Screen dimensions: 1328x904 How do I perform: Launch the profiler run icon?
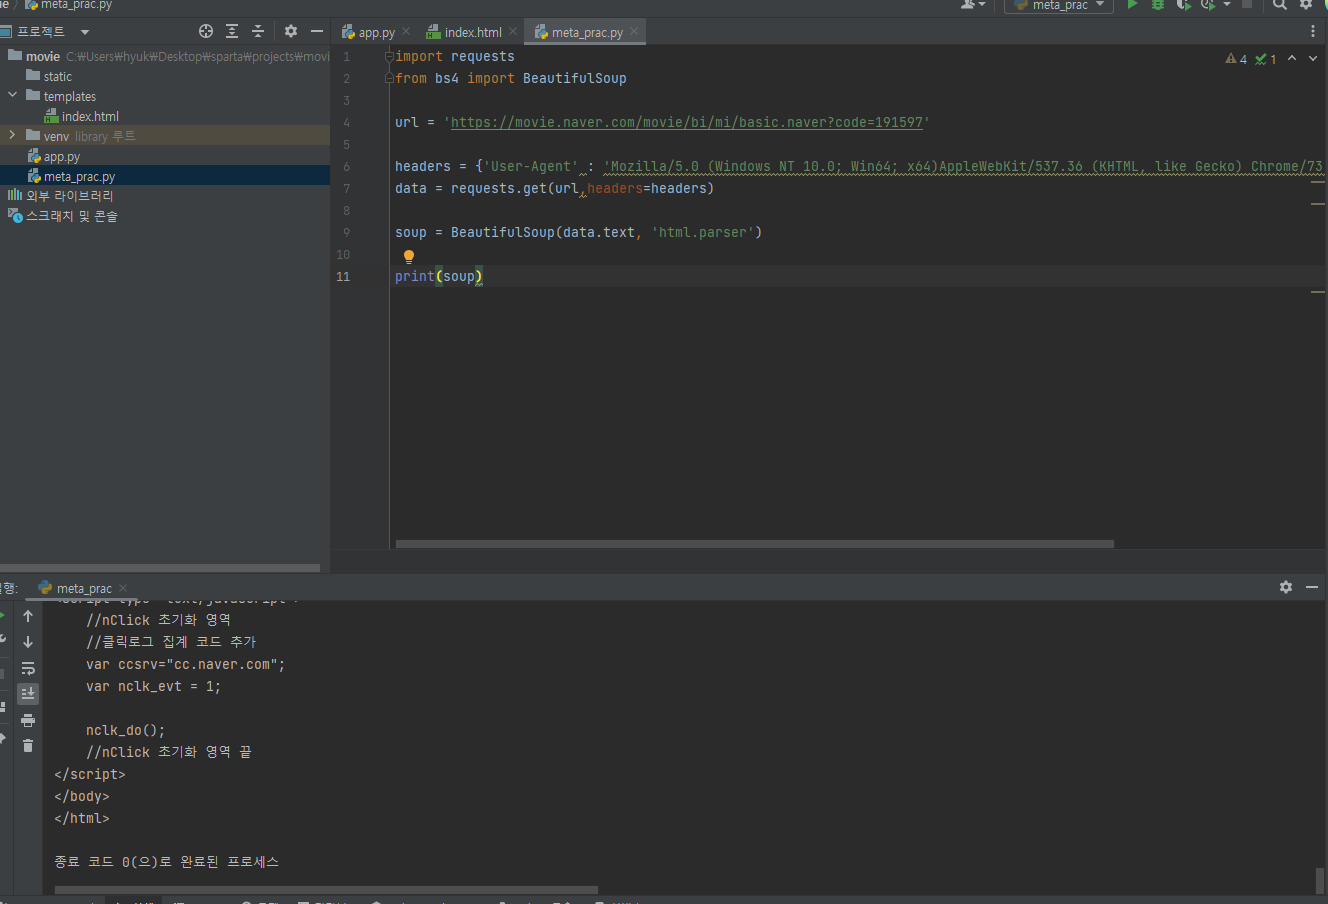click(1208, 5)
